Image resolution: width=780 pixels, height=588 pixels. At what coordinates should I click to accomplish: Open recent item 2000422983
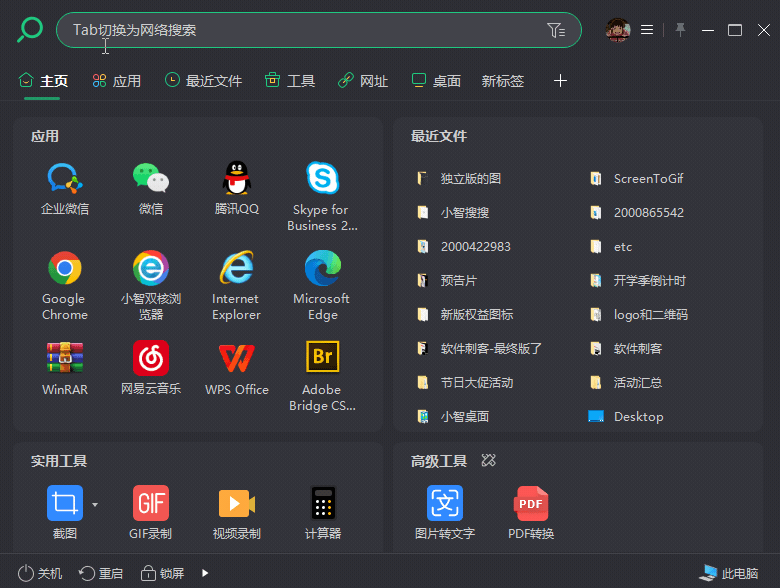pos(463,246)
